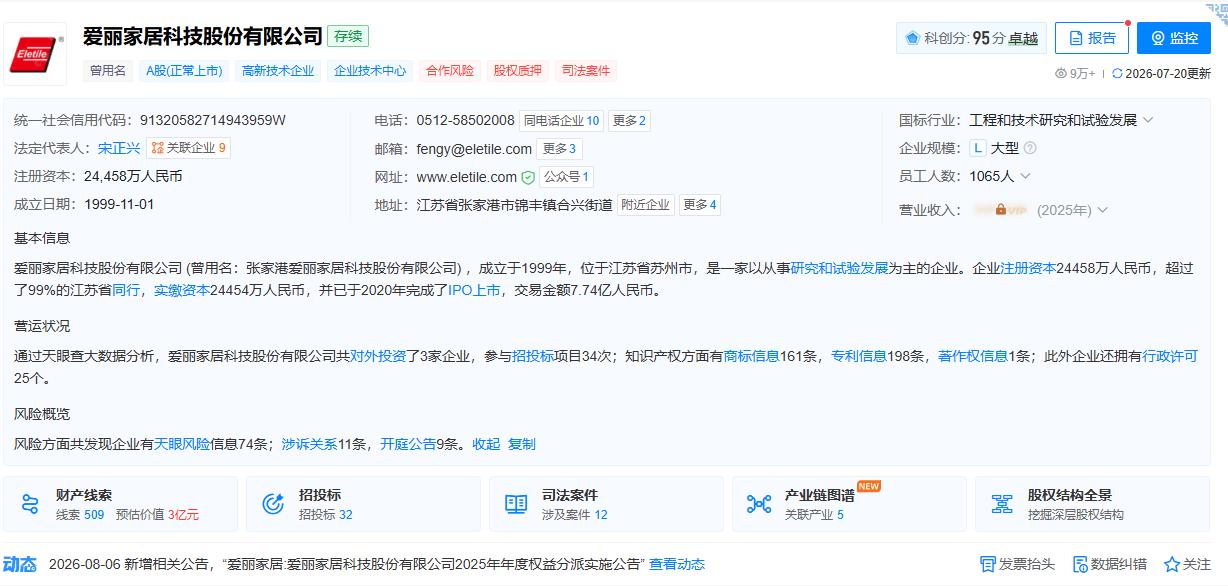Click the 产业链图谱 card icon
Viewport: 1228px width, 586px height.
(759, 503)
